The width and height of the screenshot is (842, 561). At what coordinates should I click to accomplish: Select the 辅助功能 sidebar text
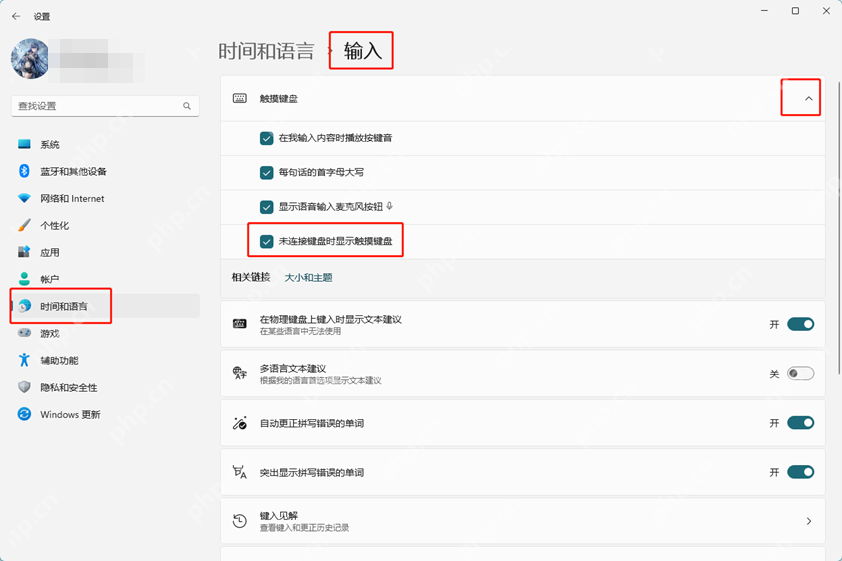pyautogui.click(x=60, y=360)
